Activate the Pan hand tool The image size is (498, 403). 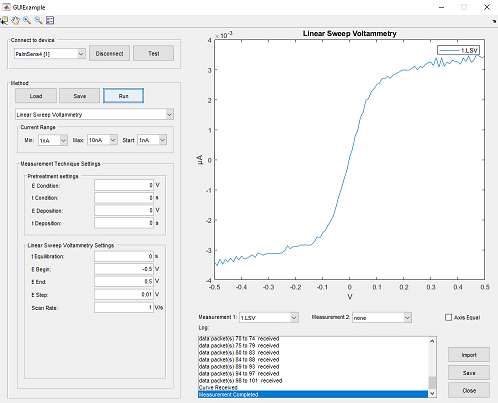15,20
